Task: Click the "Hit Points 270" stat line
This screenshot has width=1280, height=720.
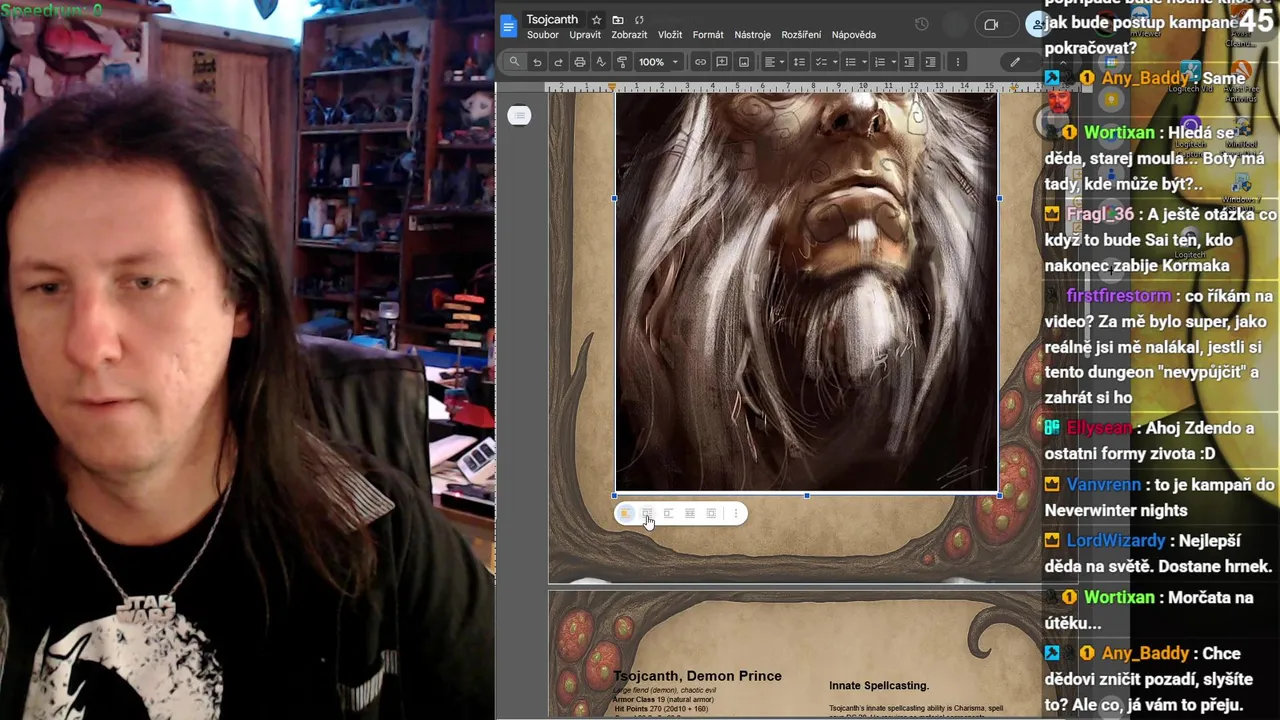Action: 661,709
